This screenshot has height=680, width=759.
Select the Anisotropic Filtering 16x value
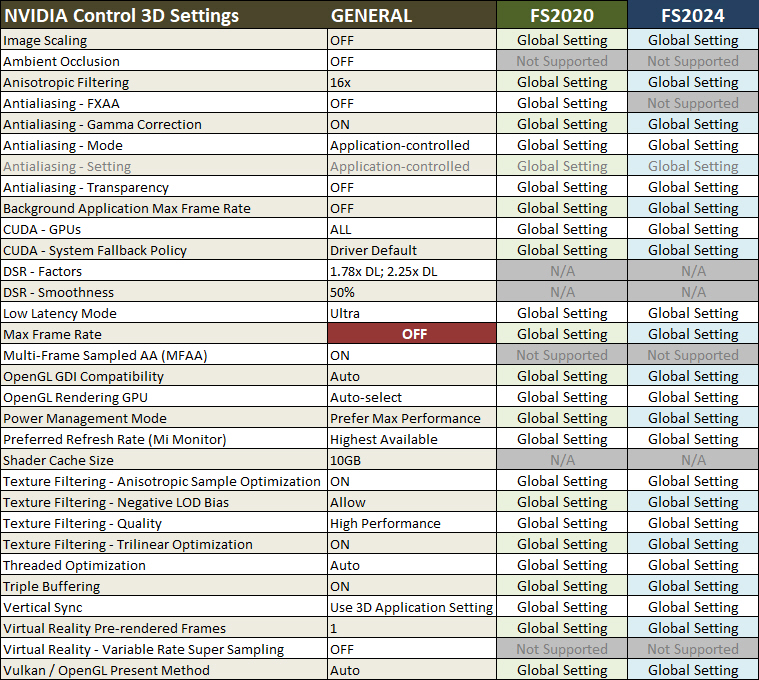pos(340,82)
